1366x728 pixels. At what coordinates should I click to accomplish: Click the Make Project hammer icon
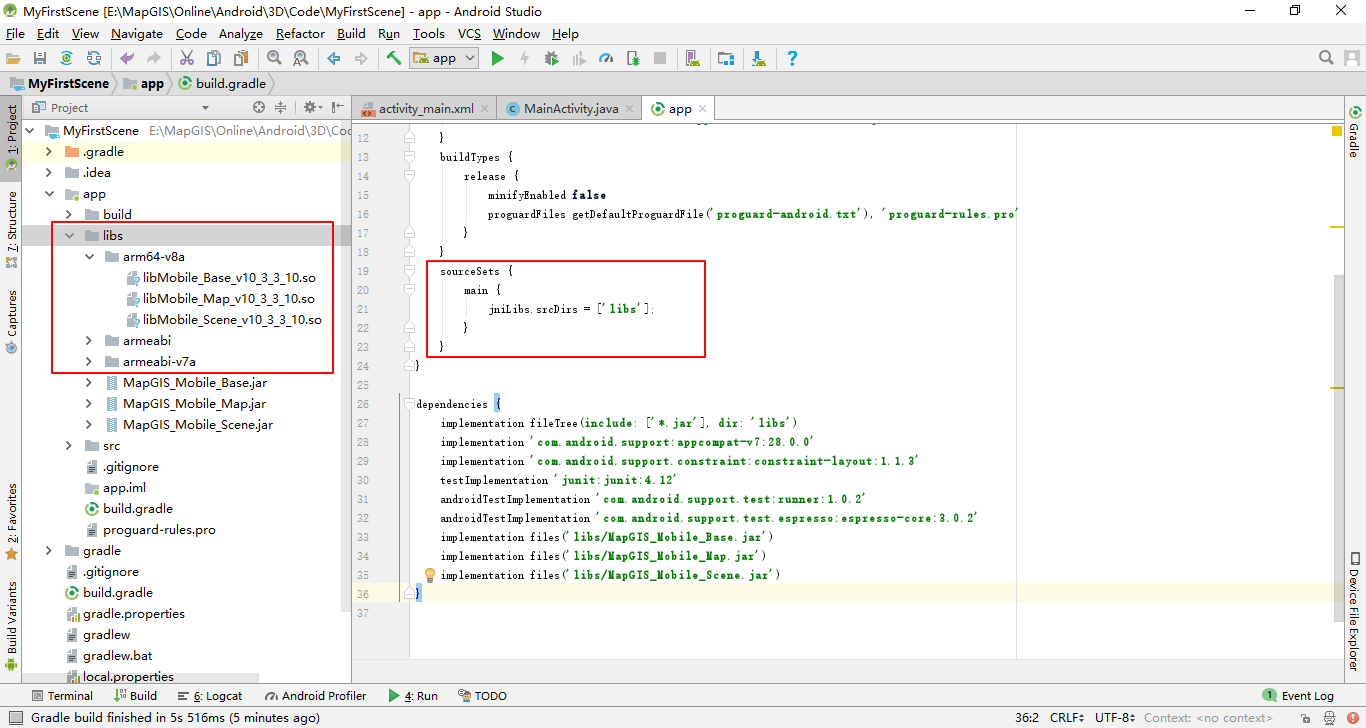click(394, 59)
